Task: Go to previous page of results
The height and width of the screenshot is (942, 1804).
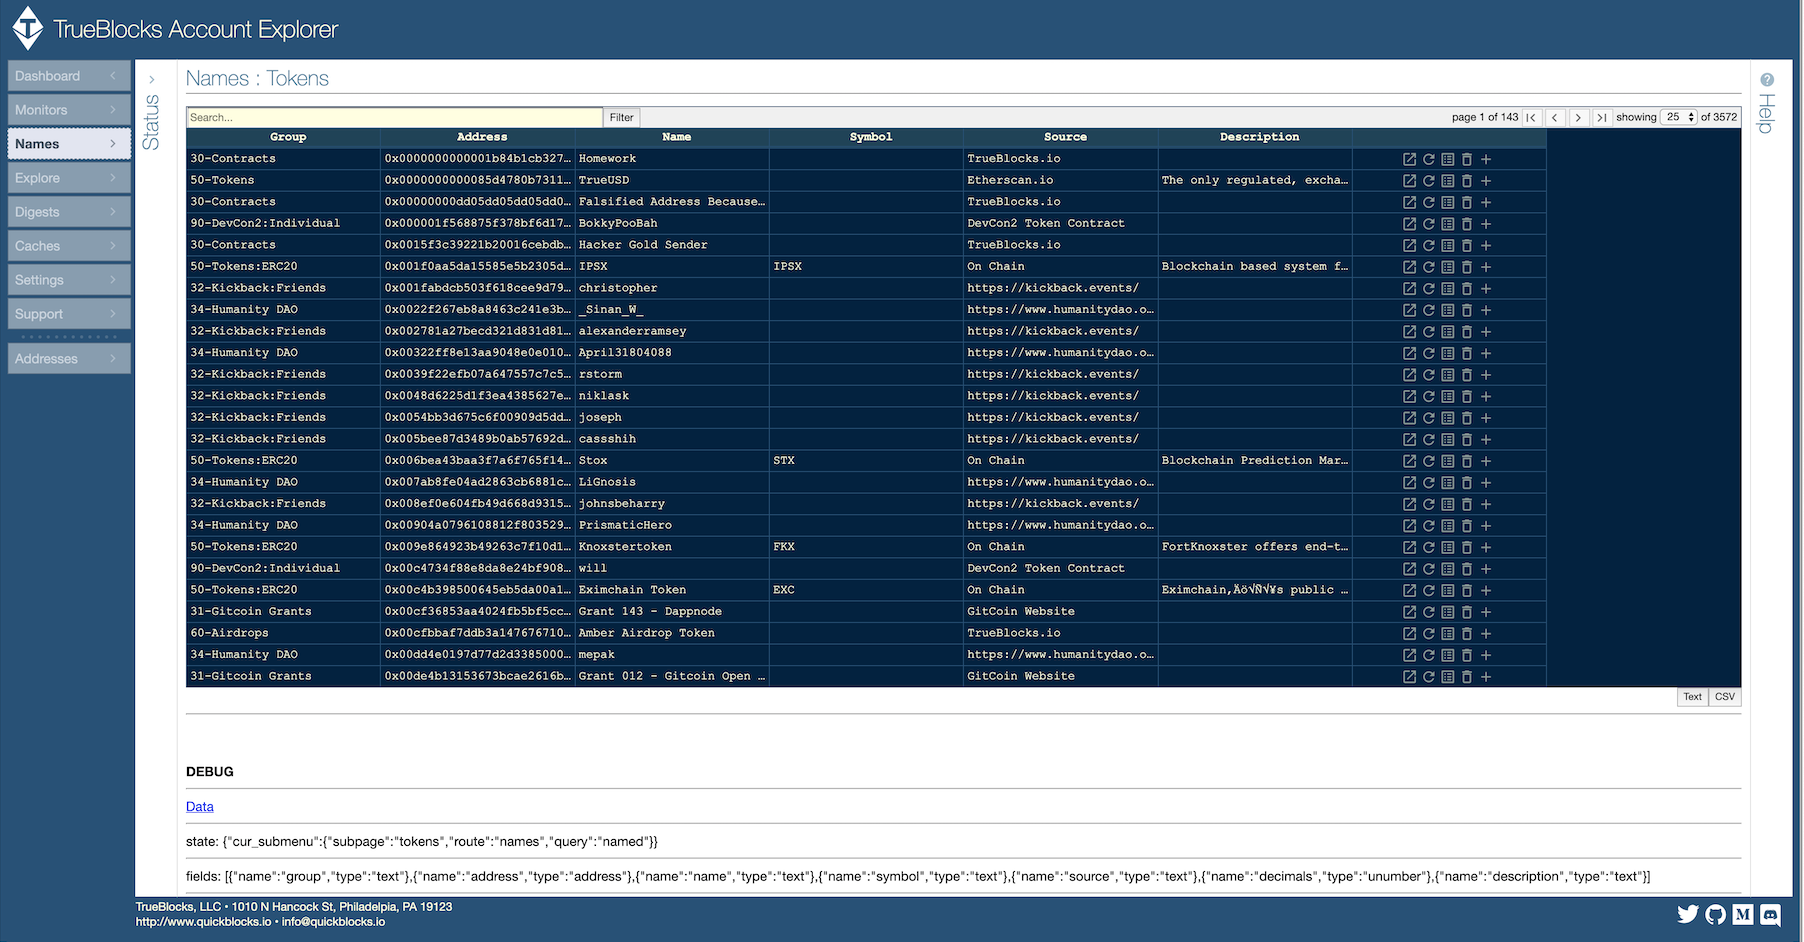Action: point(1555,117)
